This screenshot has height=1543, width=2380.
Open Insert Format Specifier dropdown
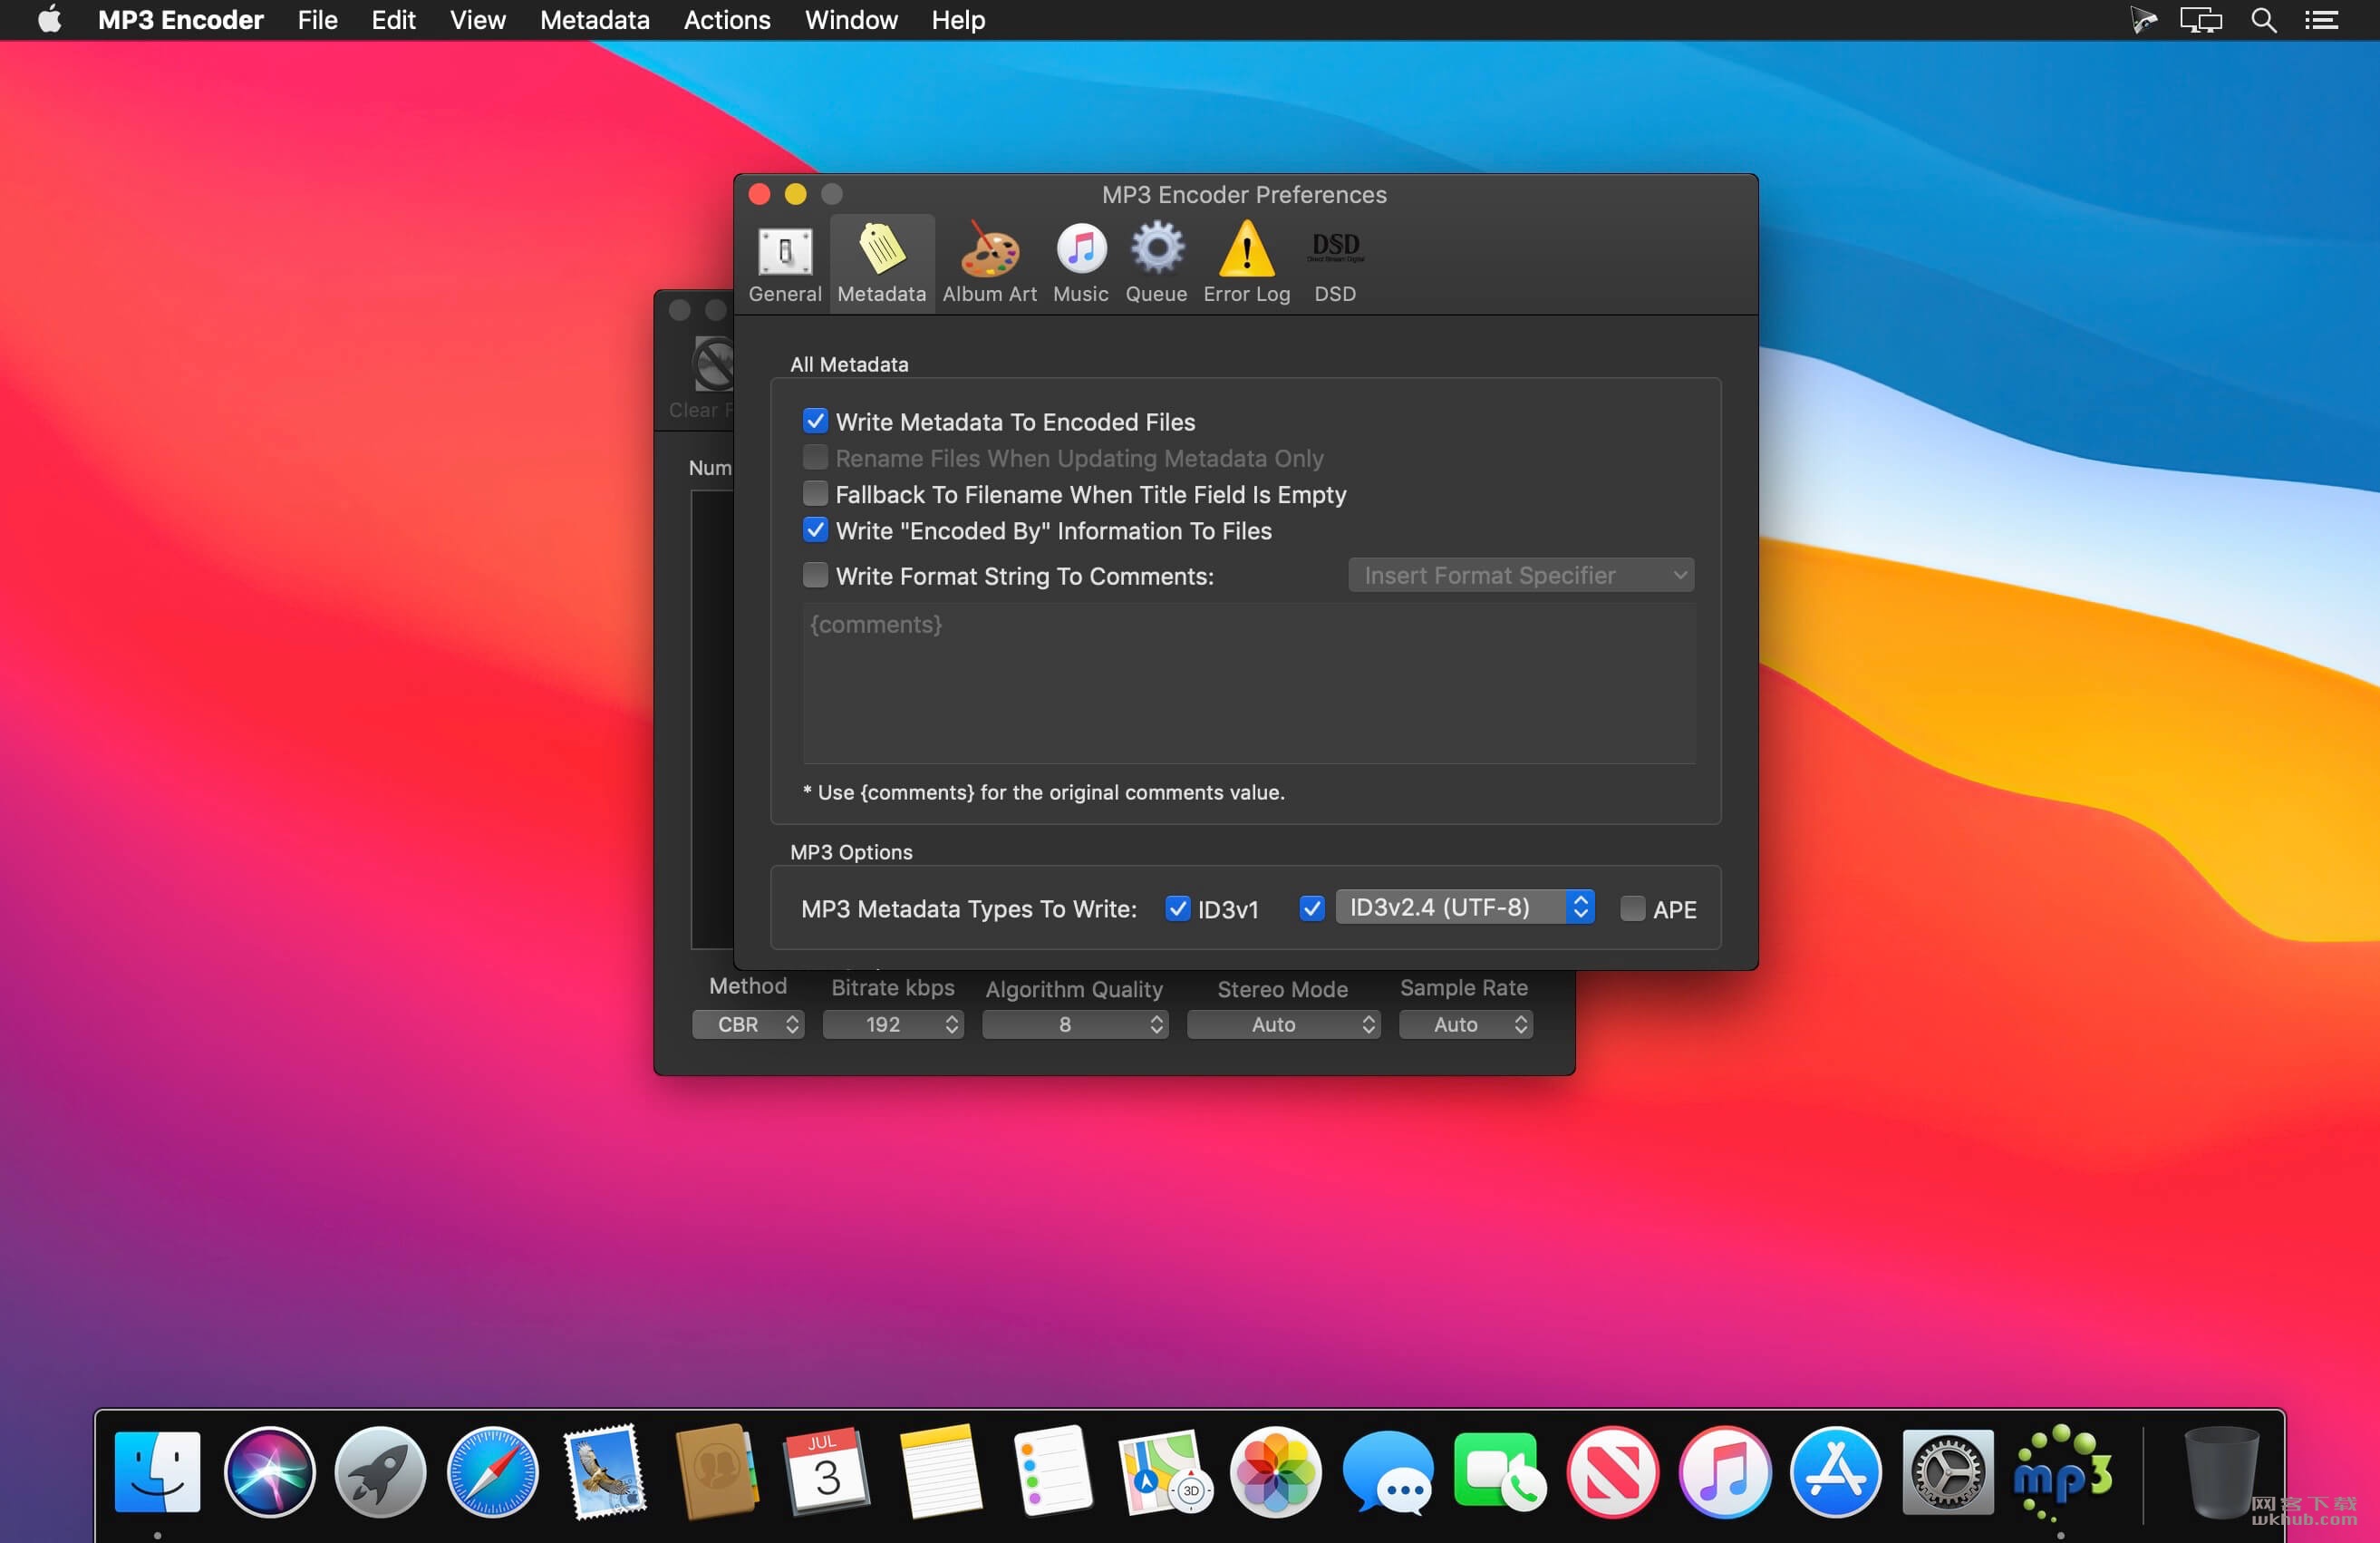1520,575
